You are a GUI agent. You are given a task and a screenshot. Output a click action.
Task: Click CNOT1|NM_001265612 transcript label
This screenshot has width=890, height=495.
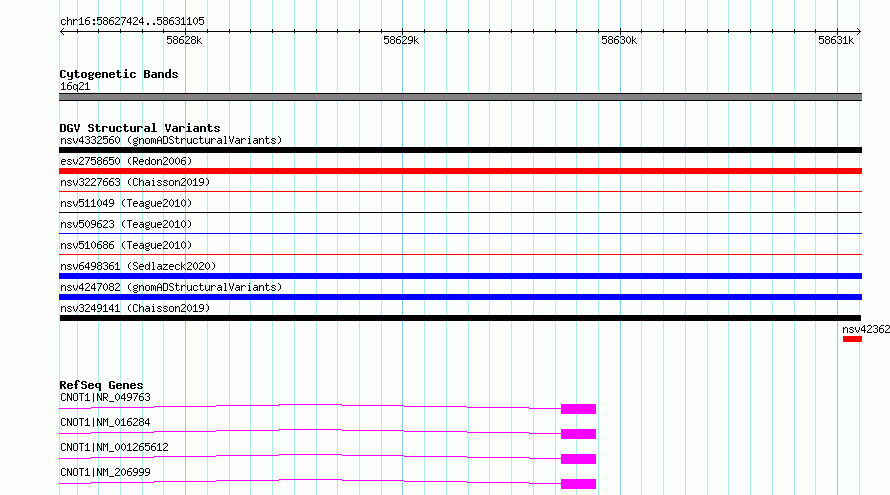pyautogui.click(x=114, y=447)
